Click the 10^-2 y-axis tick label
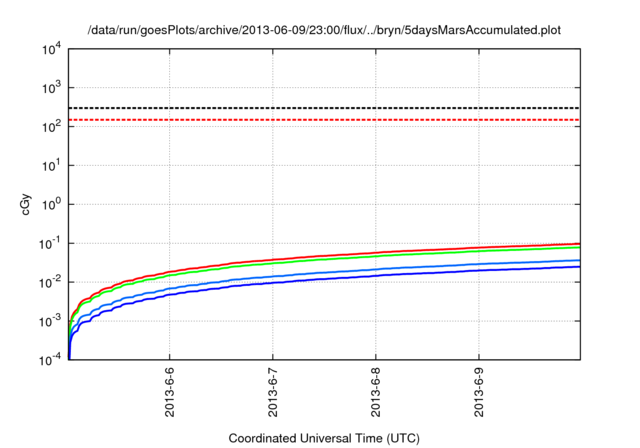 (x=50, y=282)
